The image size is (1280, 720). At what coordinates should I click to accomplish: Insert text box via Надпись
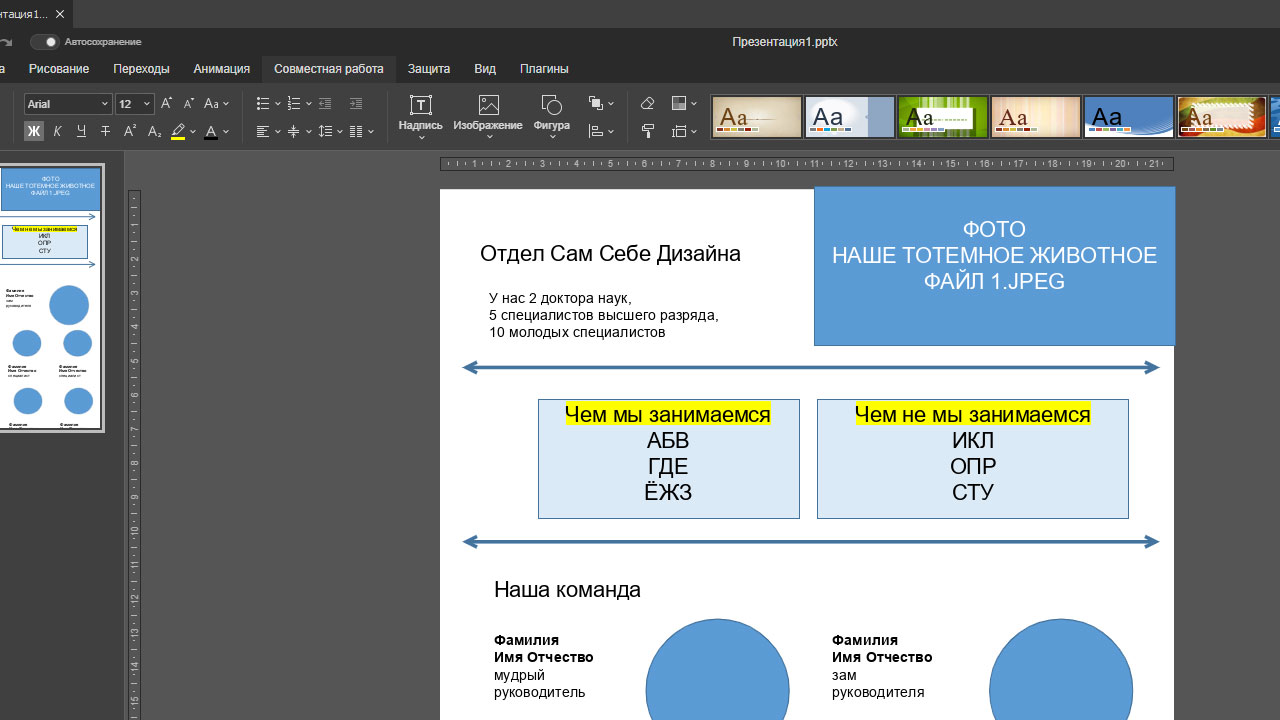coord(420,112)
